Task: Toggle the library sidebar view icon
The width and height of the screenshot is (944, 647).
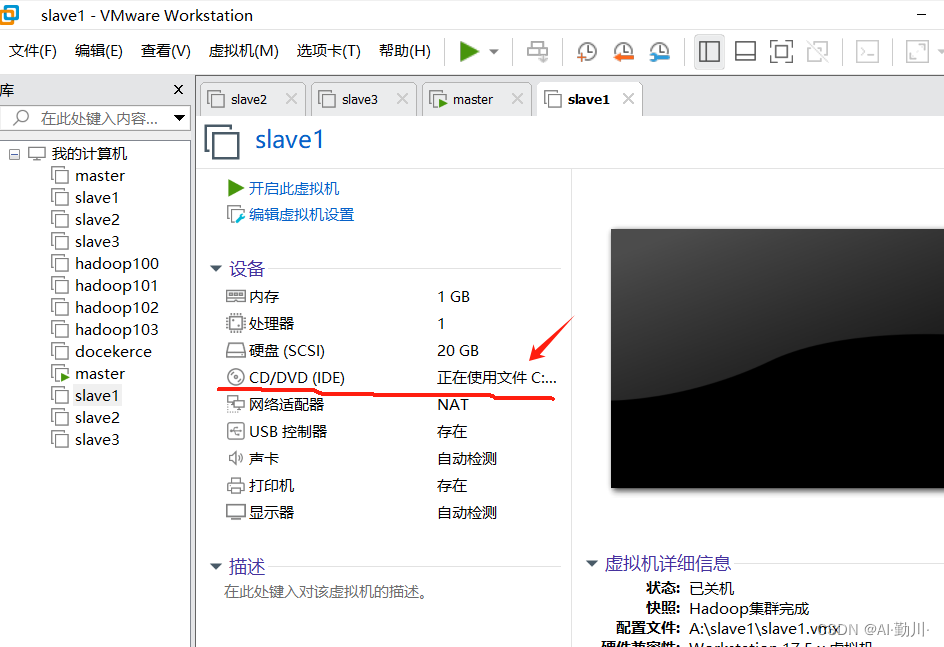Action: (x=709, y=52)
